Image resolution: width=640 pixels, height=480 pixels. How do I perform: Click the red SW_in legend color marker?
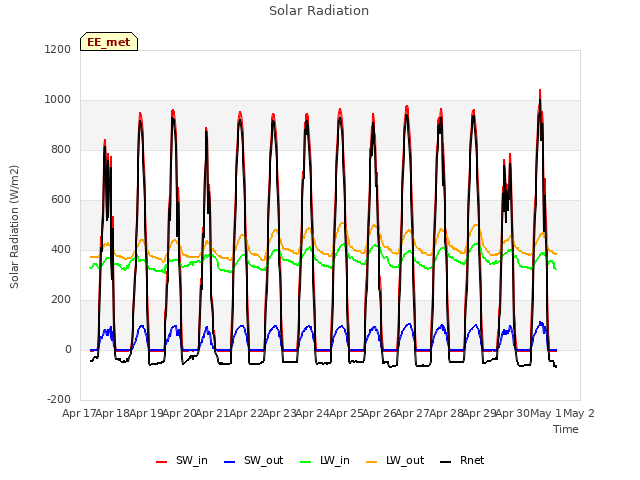pos(162,462)
